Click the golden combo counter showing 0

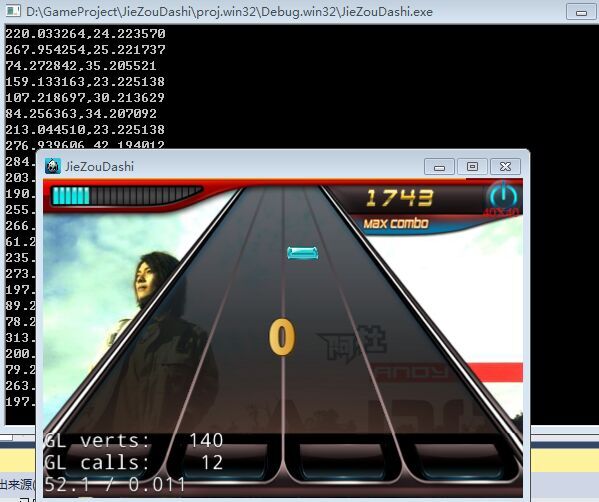[282, 338]
